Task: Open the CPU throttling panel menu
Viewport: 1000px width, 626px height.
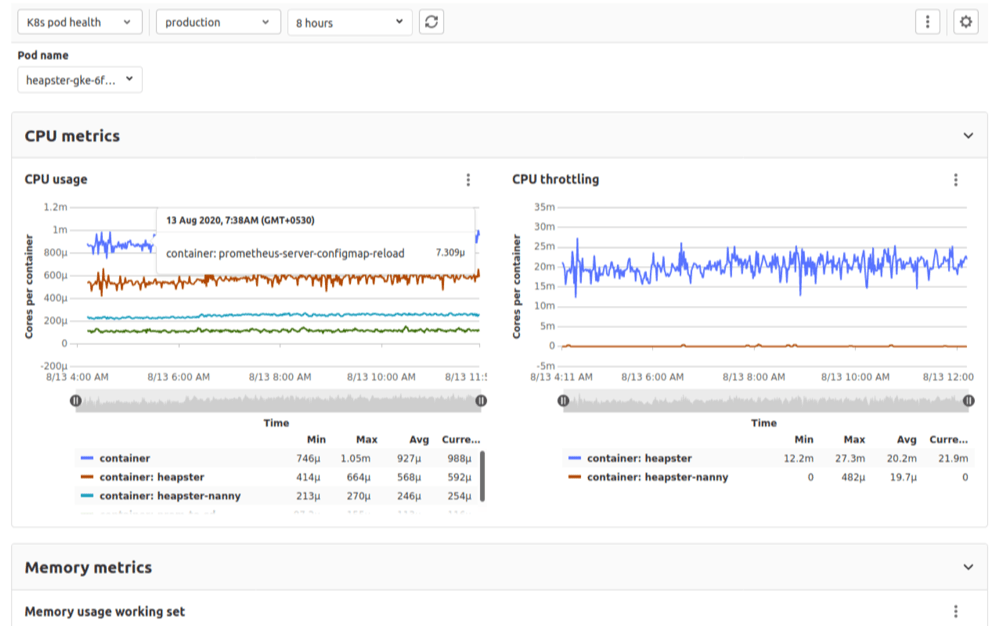Action: 958,180
